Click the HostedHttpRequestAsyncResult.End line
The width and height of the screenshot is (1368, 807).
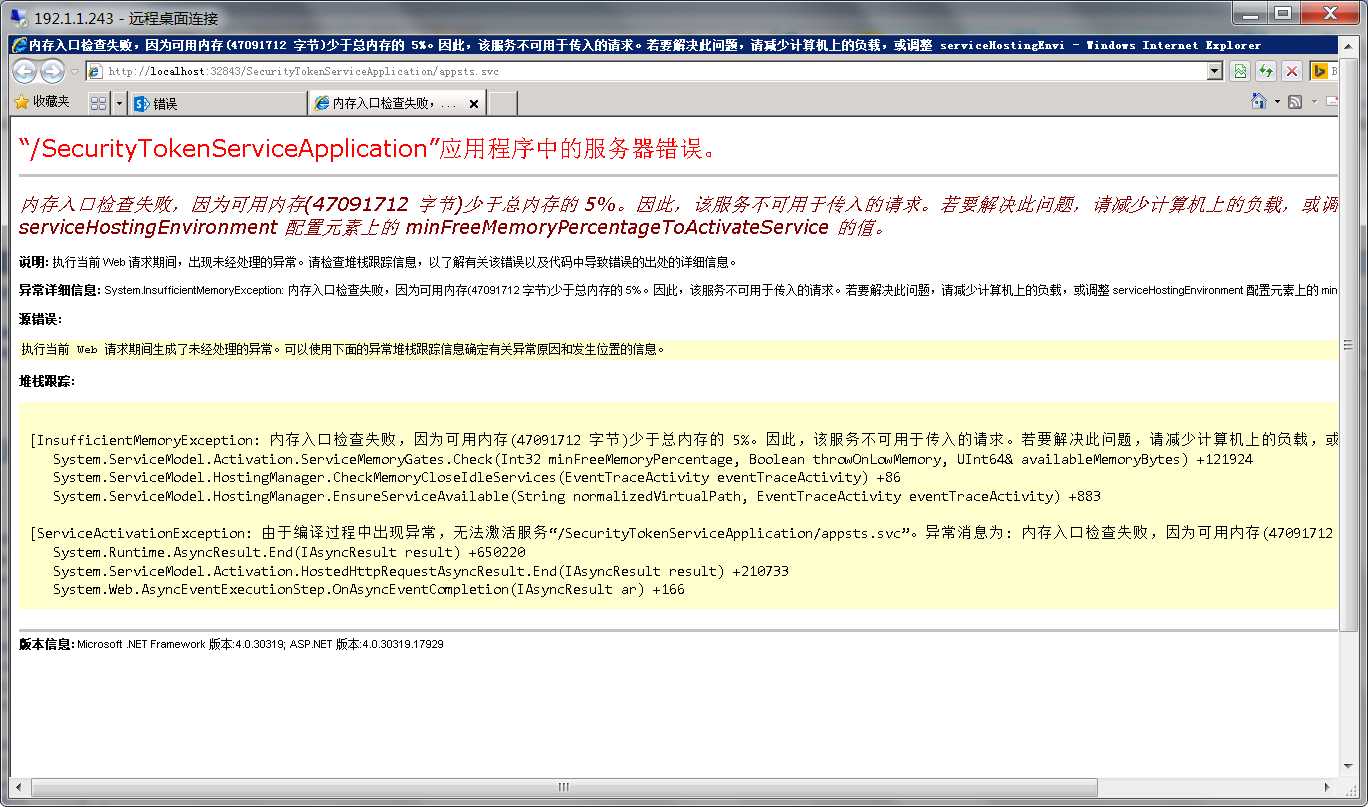(421, 571)
